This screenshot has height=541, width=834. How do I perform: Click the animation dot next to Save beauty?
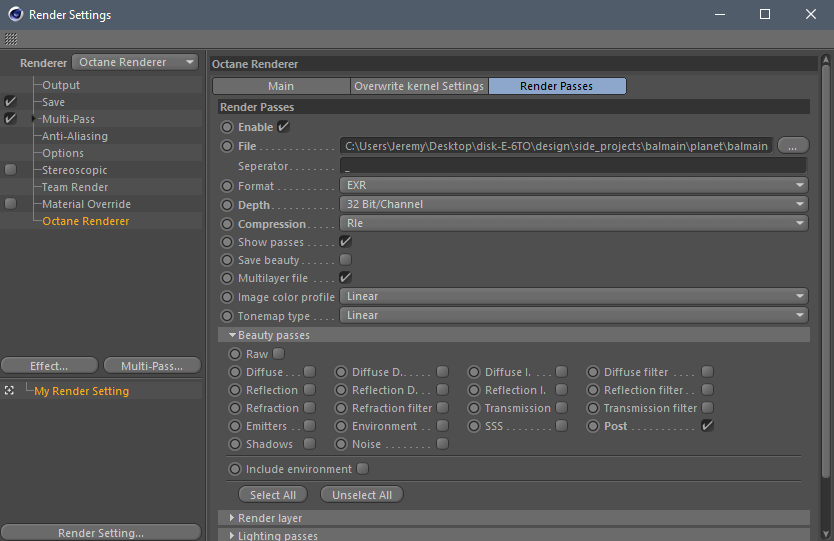coord(227,260)
